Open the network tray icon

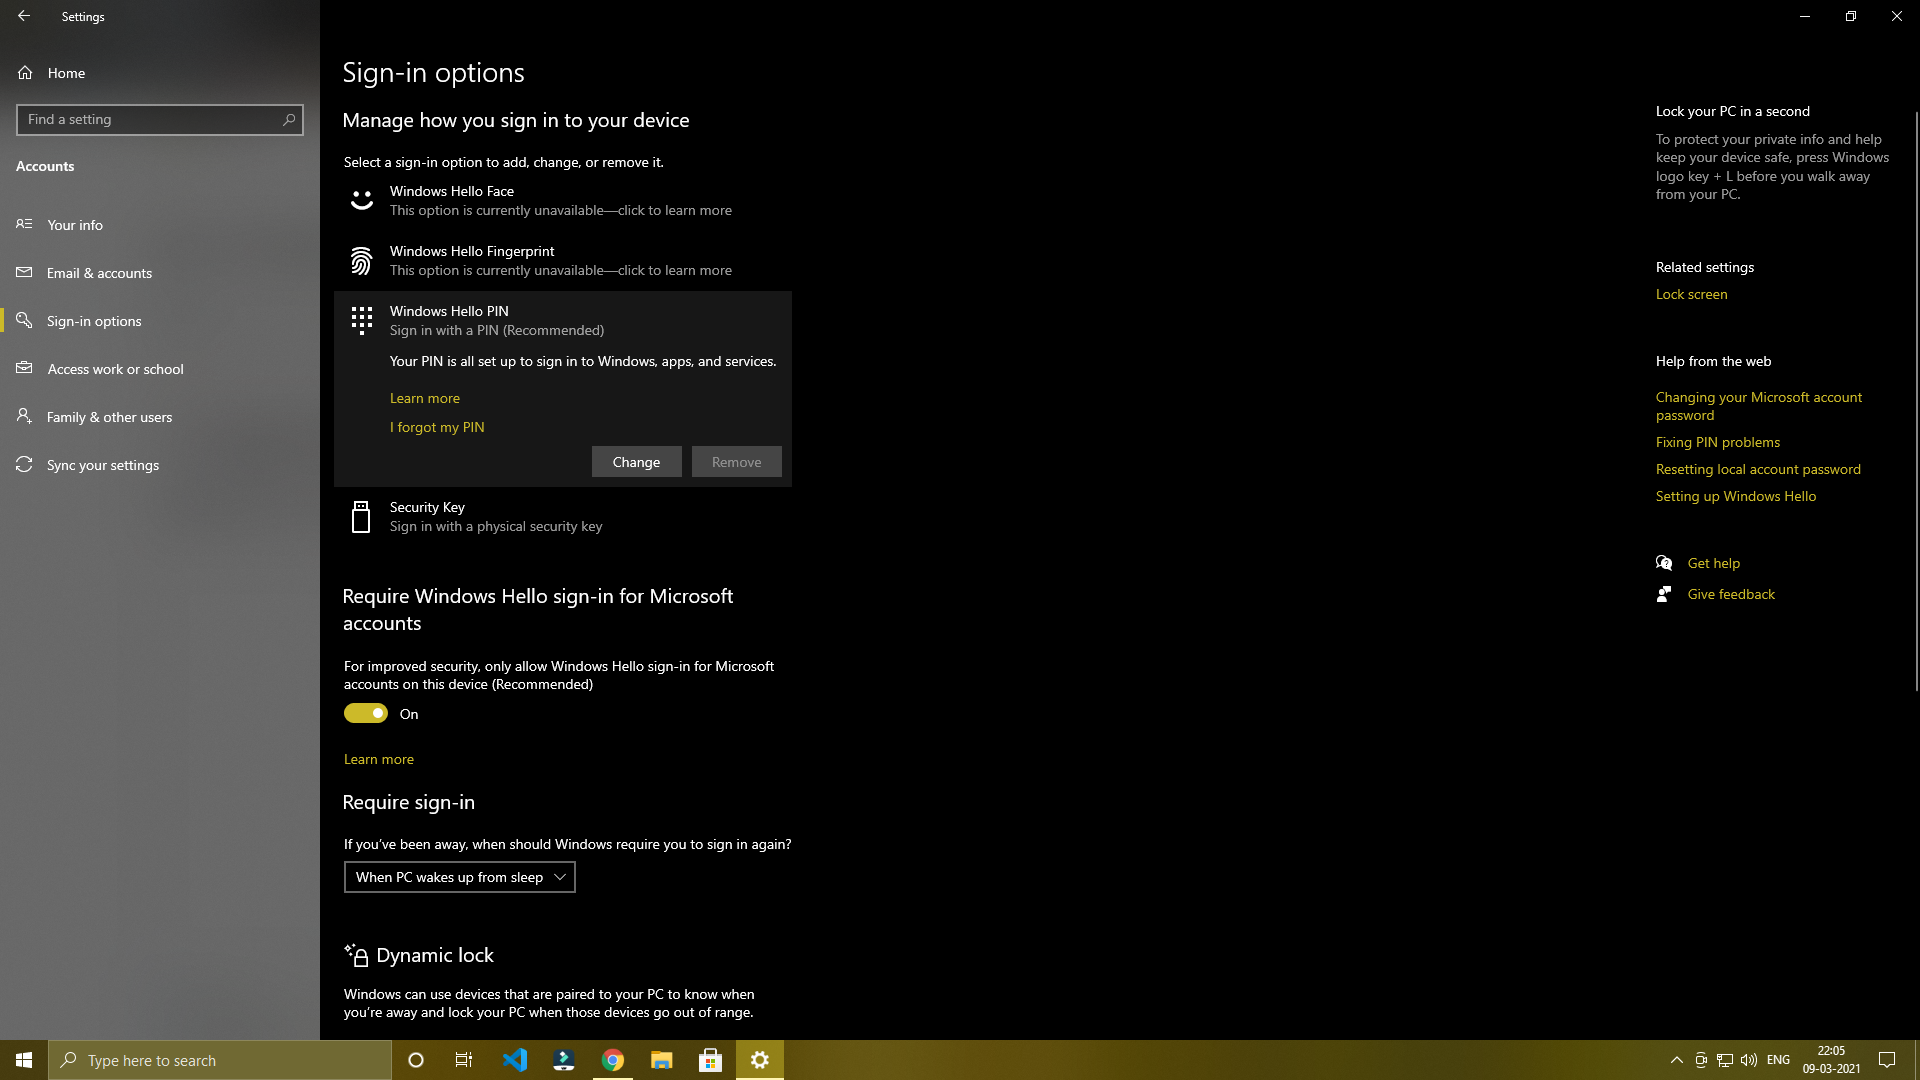click(1725, 1060)
